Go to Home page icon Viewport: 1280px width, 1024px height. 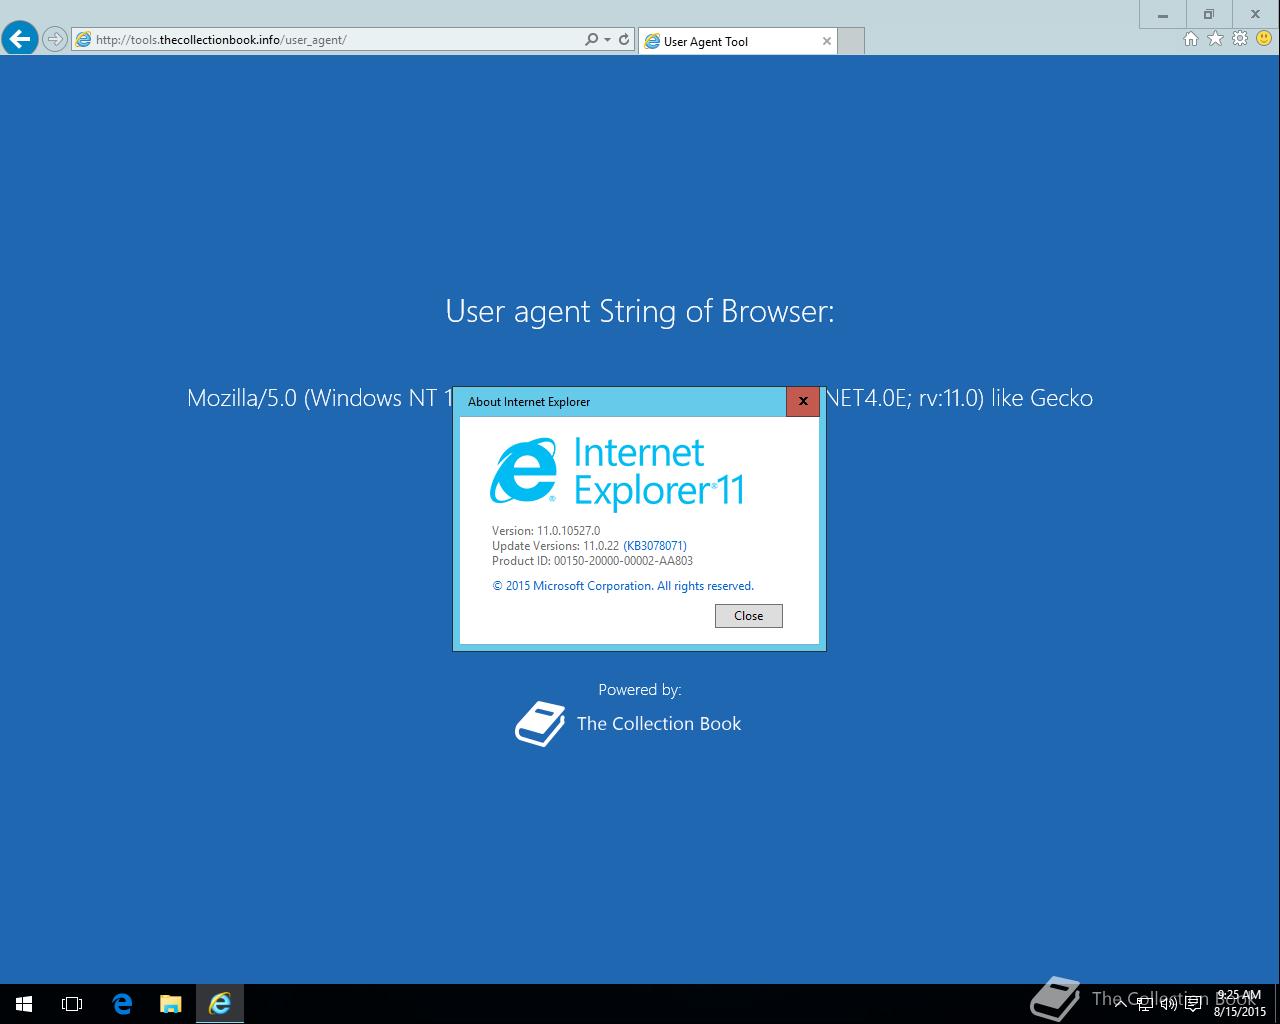[x=1190, y=39]
